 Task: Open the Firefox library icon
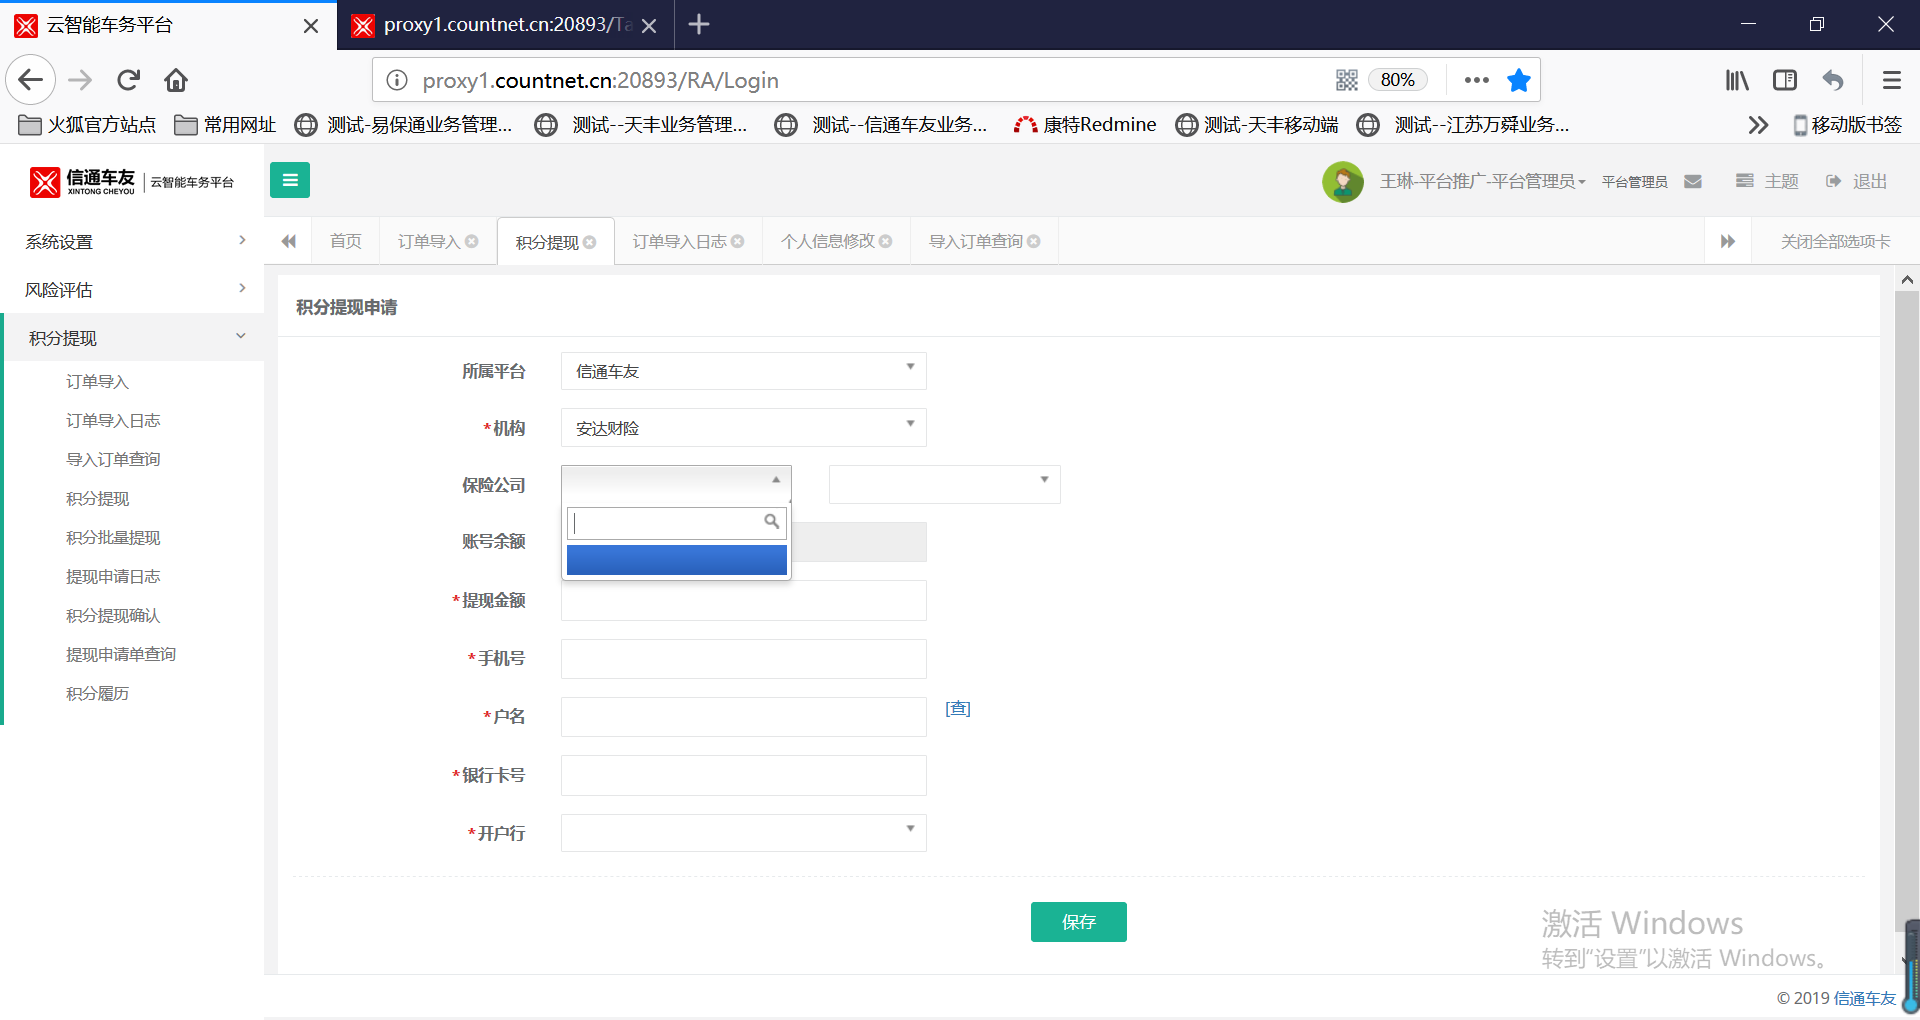tap(1737, 80)
